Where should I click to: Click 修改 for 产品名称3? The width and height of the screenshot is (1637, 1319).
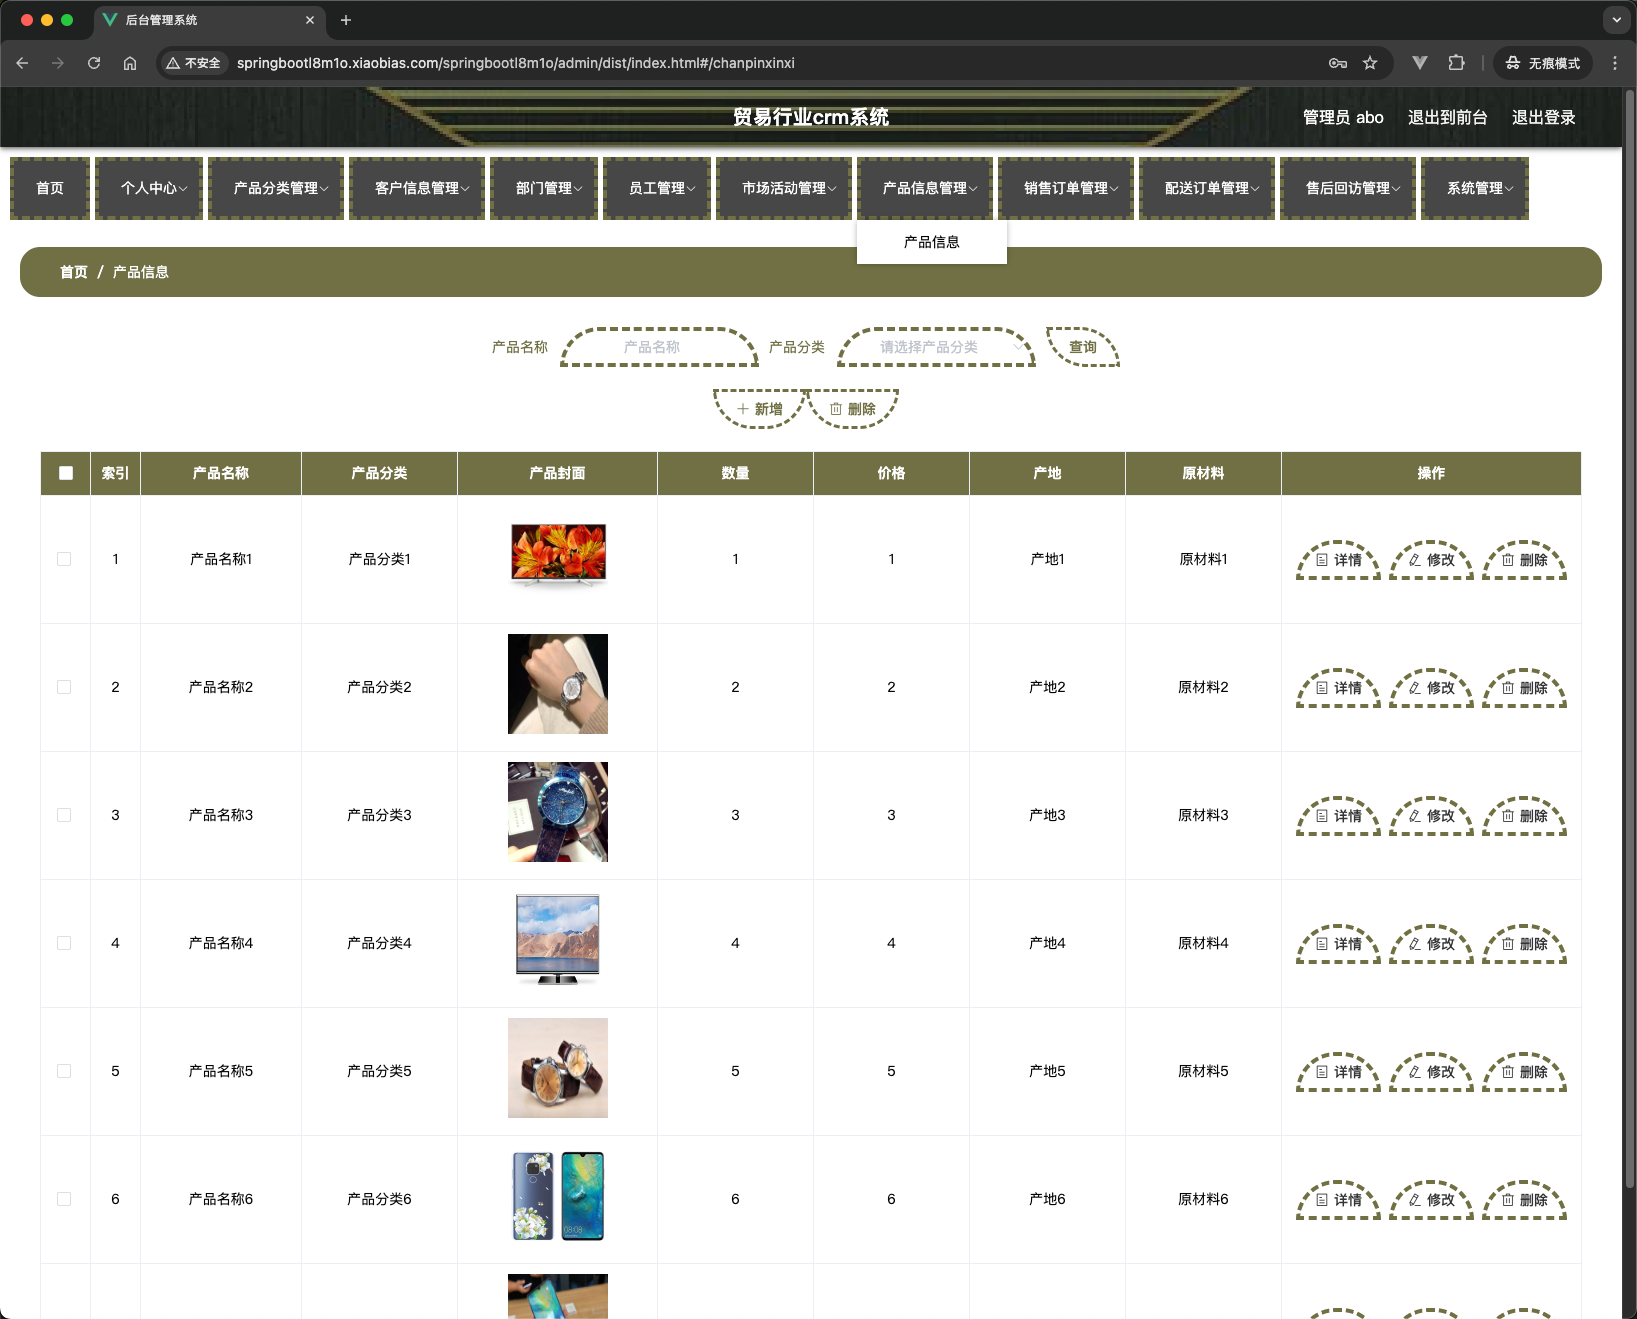pos(1431,816)
